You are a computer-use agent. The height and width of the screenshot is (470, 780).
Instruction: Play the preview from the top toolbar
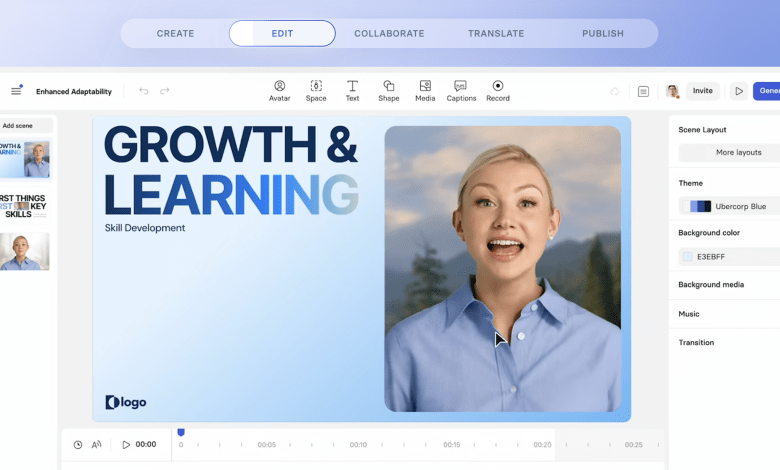739,91
